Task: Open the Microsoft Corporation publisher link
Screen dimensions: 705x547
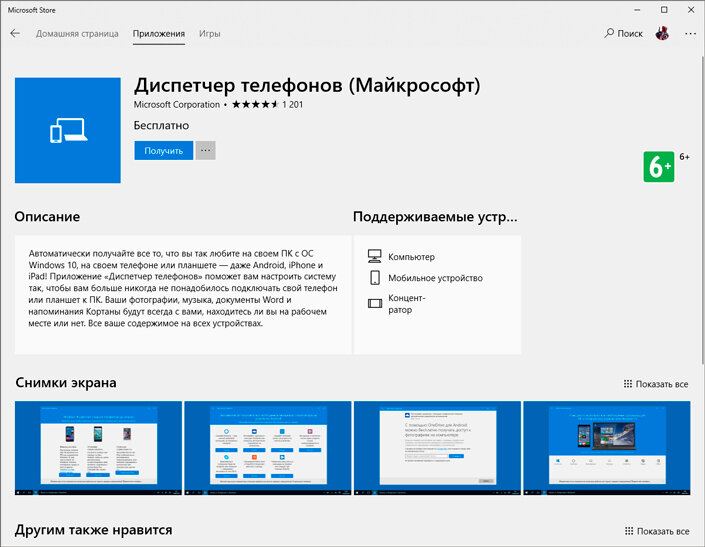Action: (177, 105)
